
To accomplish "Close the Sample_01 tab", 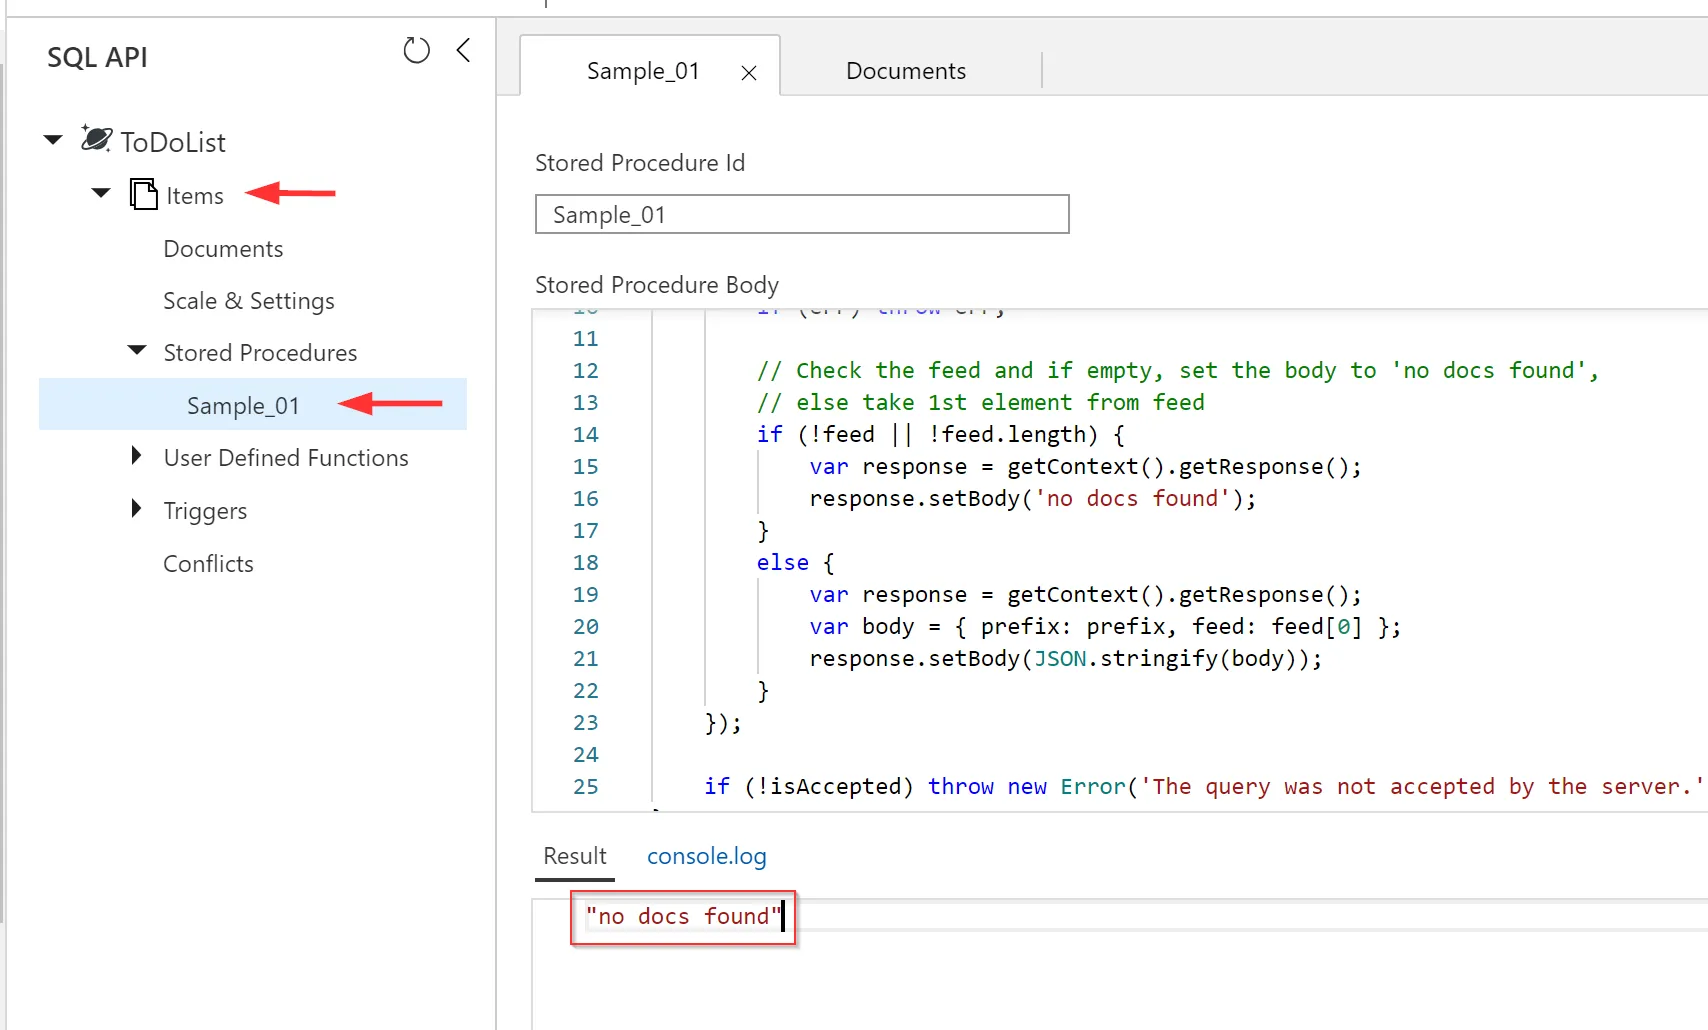I will pyautogui.click(x=748, y=73).
